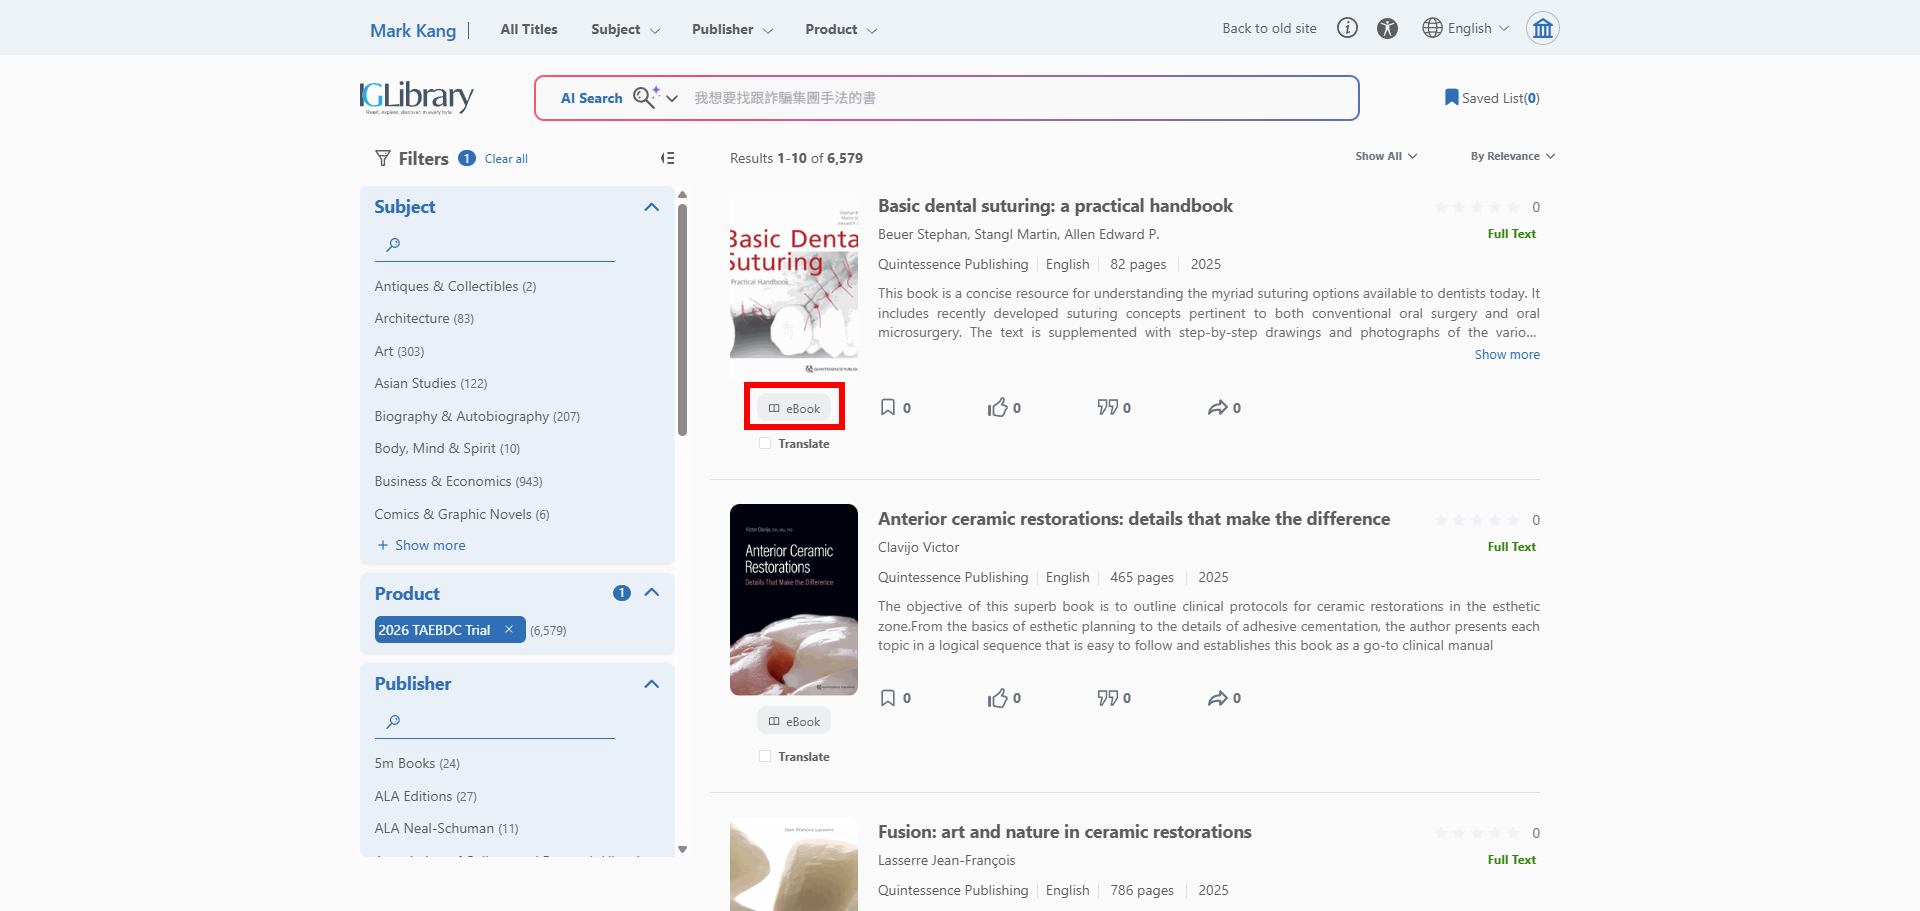Bookmark the Basic dental suturing book
The image size is (1920, 911).
point(887,407)
